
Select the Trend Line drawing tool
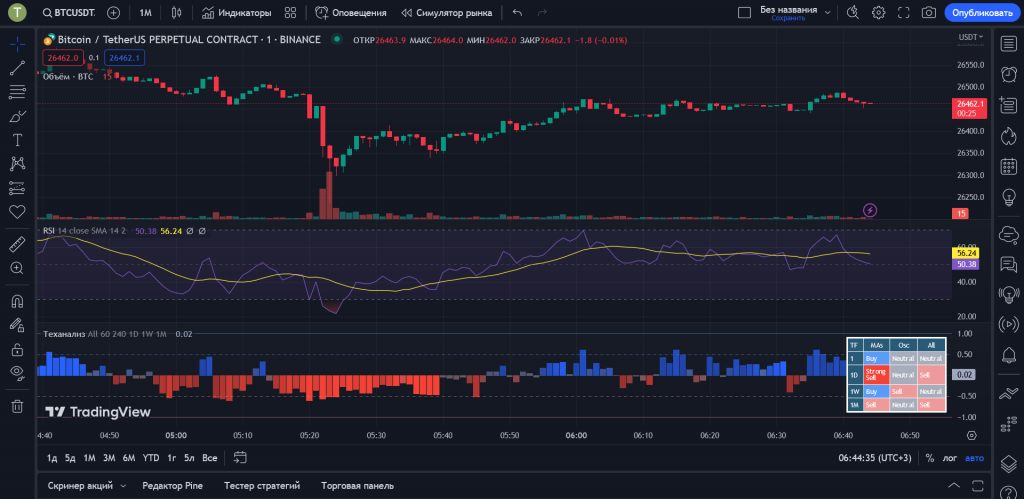point(17,69)
